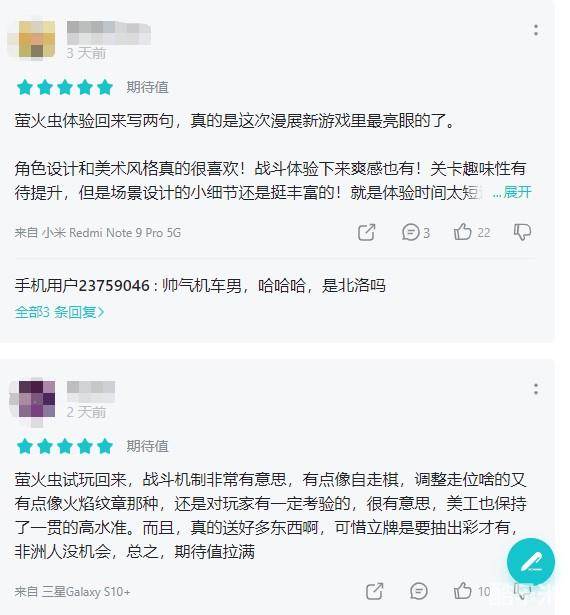Viewport: 570px width, 615px height.
Task: Open the first reviewer's blurred username
Action: [109, 32]
